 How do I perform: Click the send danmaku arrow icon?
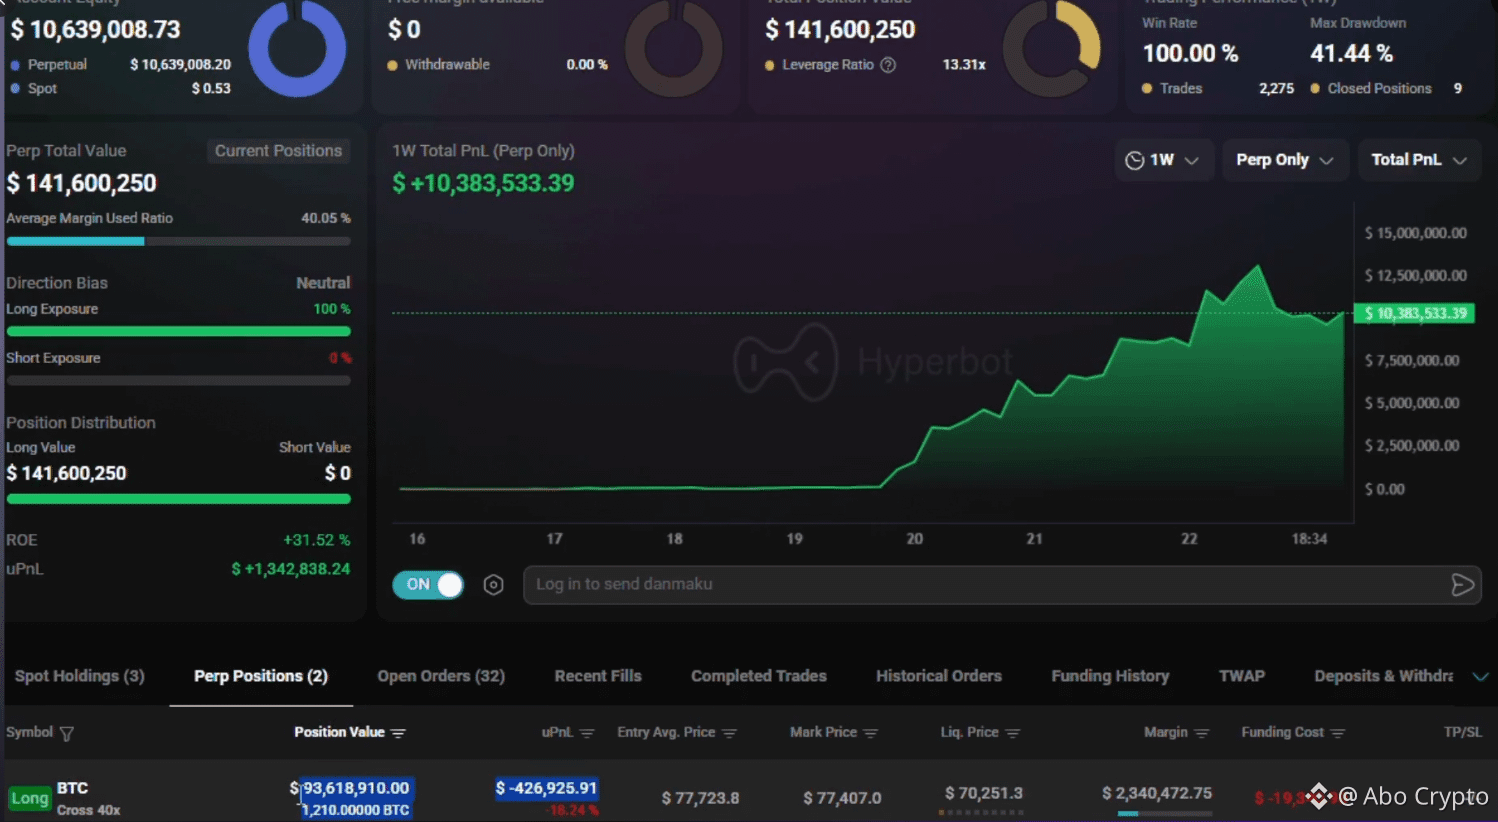(x=1462, y=585)
